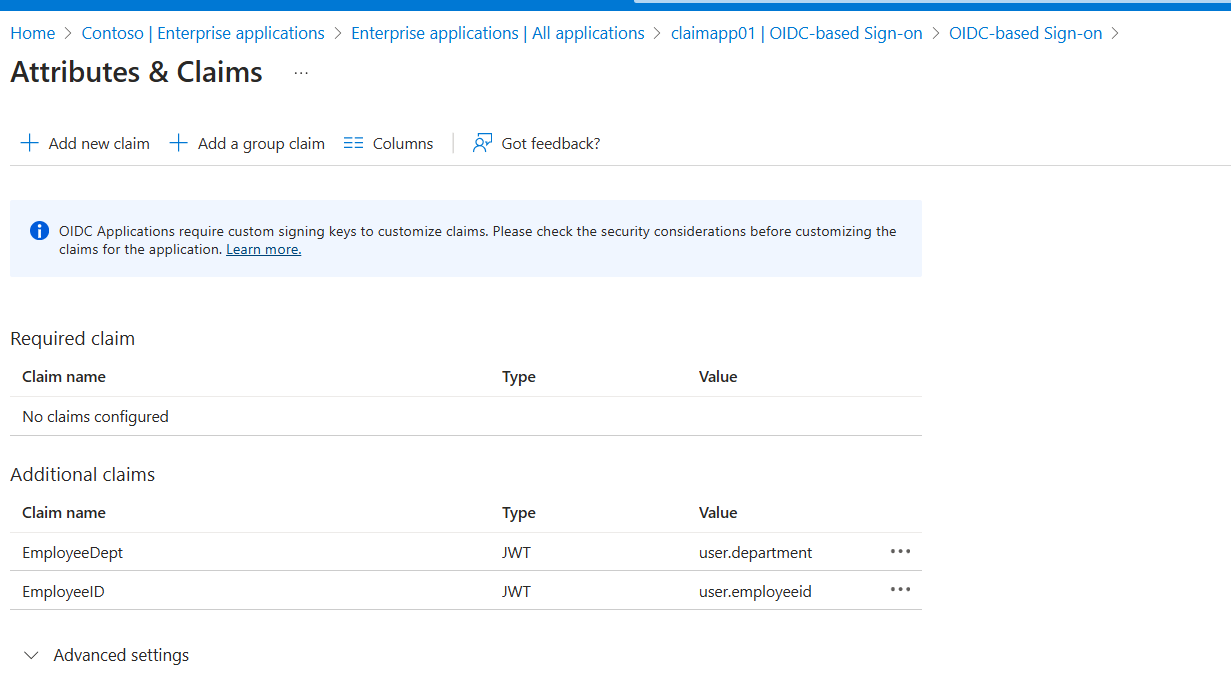Image resolution: width=1231 pixels, height=676 pixels.
Task: Click the Columns list icon
Action: click(x=353, y=143)
